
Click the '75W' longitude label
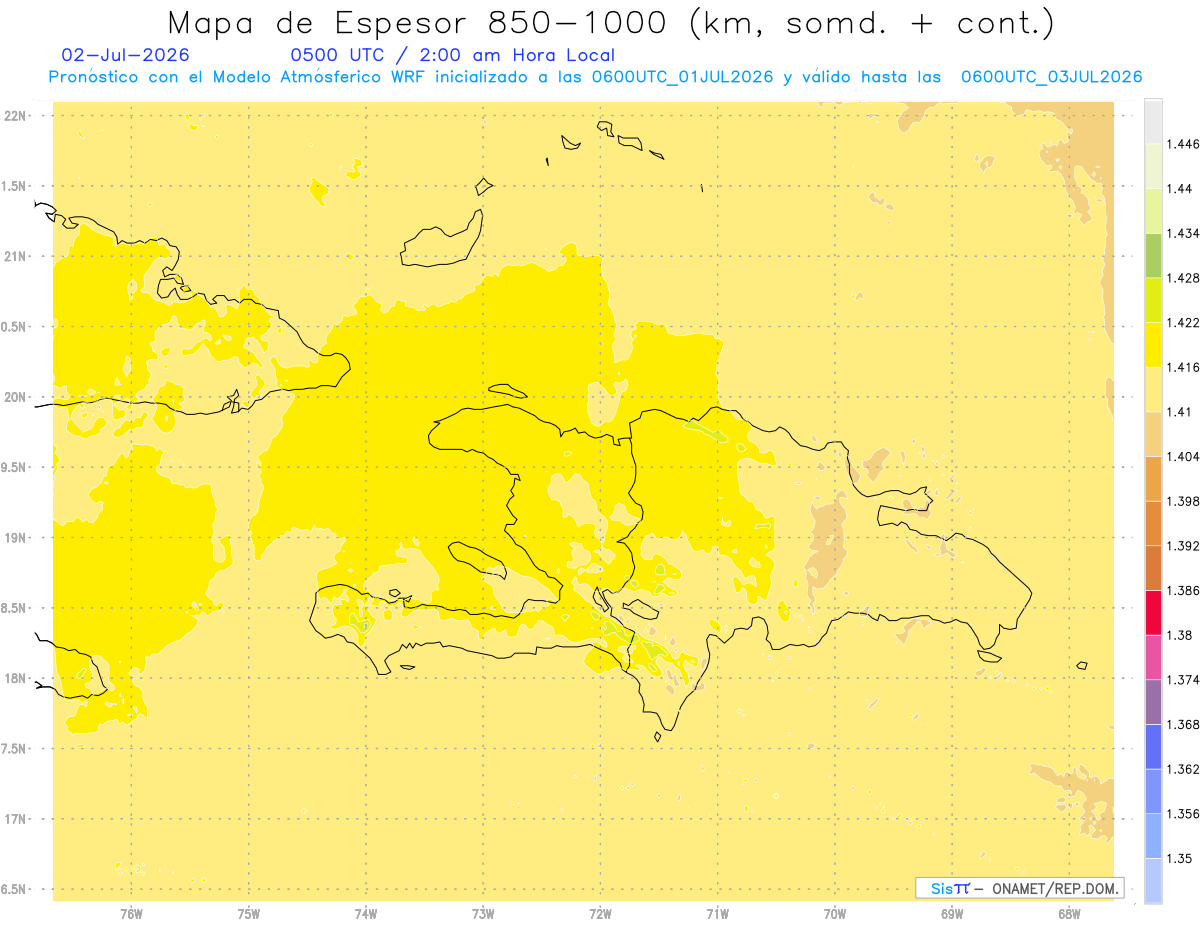[x=249, y=915]
